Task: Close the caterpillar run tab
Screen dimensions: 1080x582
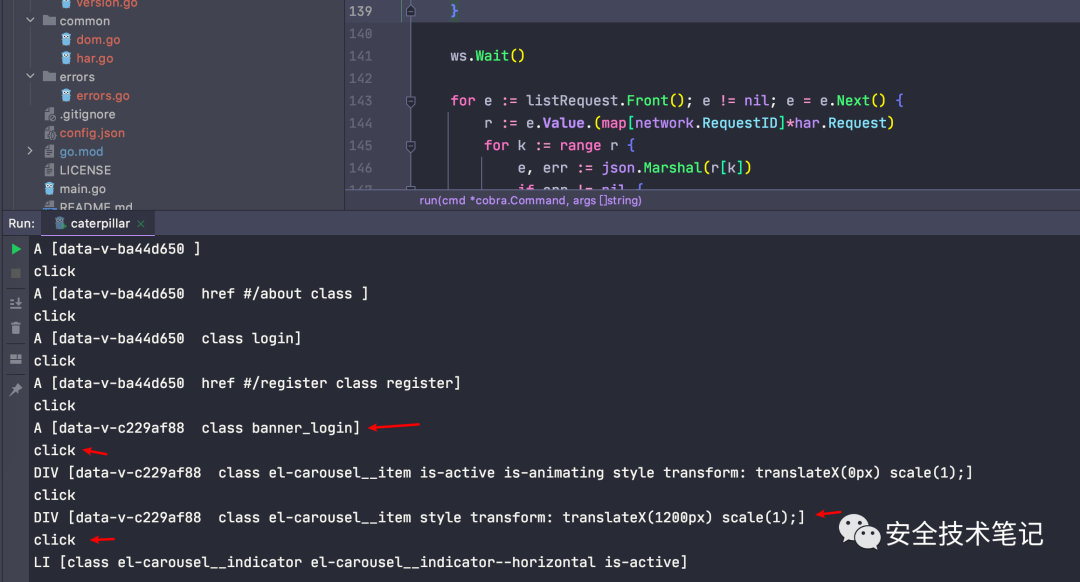Action: pyautogui.click(x=141, y=224)
